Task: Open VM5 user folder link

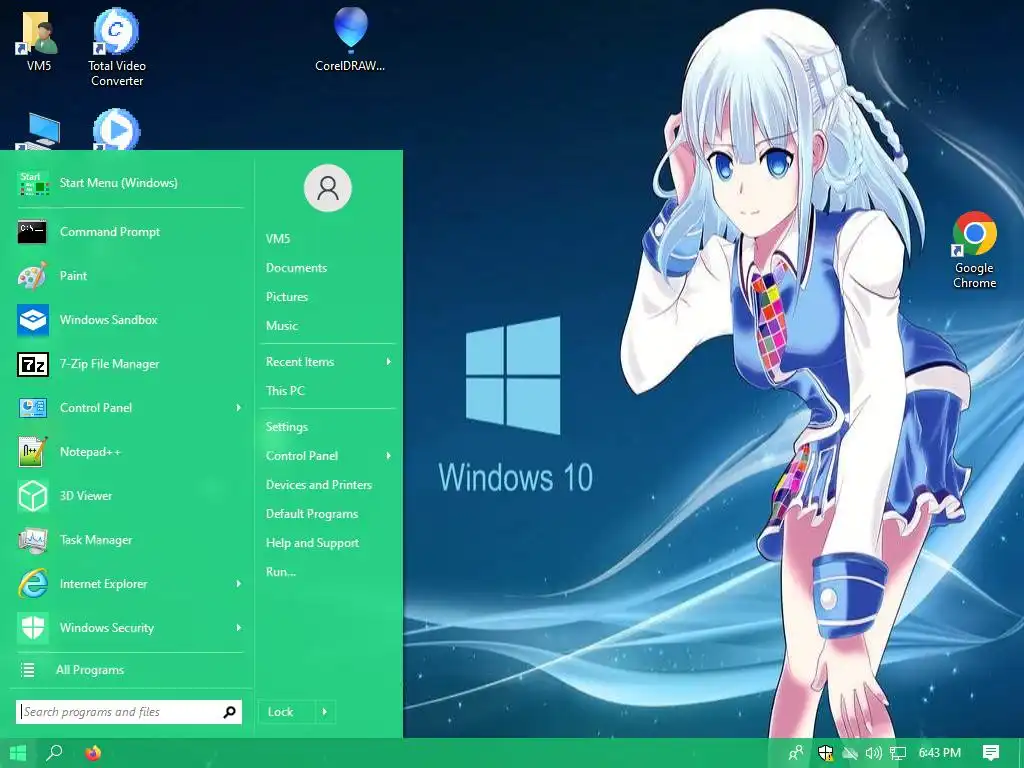Action: click(278, 239)
